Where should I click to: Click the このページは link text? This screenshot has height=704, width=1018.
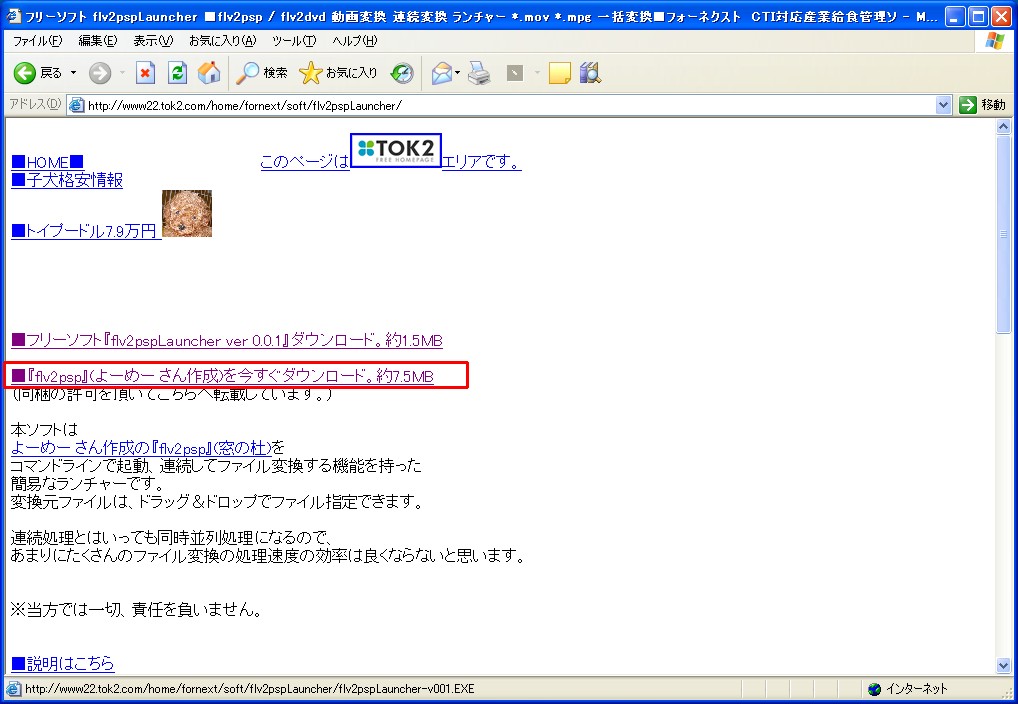[304, 162]
